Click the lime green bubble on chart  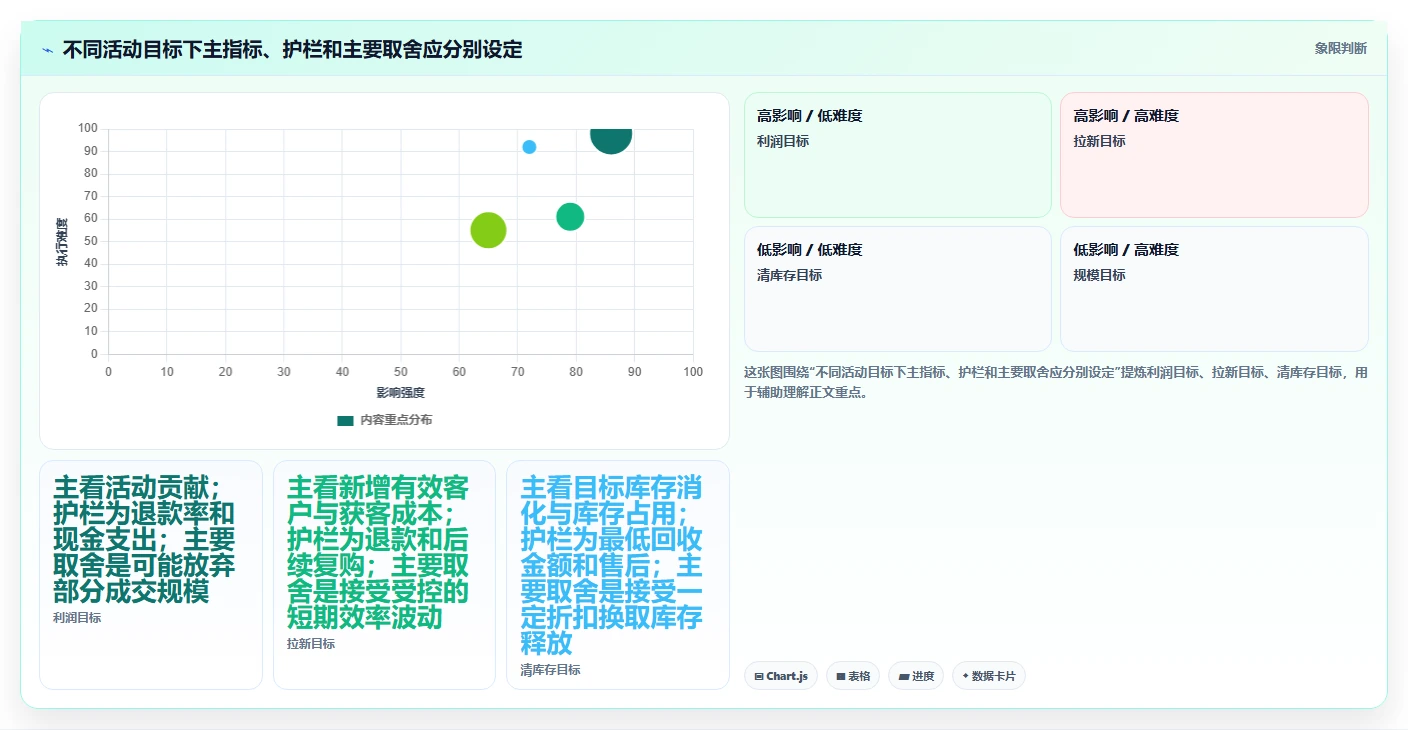[488, 230]
